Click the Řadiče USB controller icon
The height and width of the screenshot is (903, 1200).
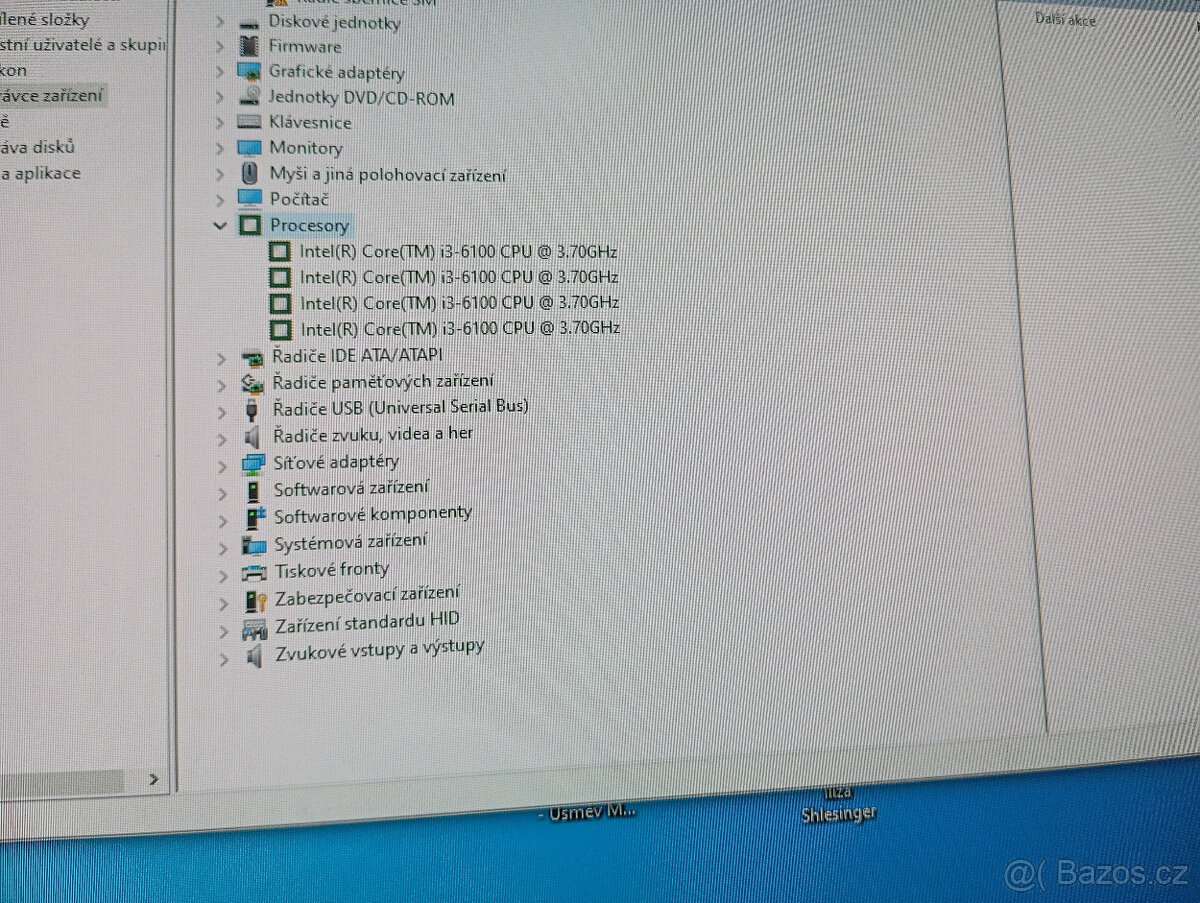pyautogui.click(x=251, y=407)
